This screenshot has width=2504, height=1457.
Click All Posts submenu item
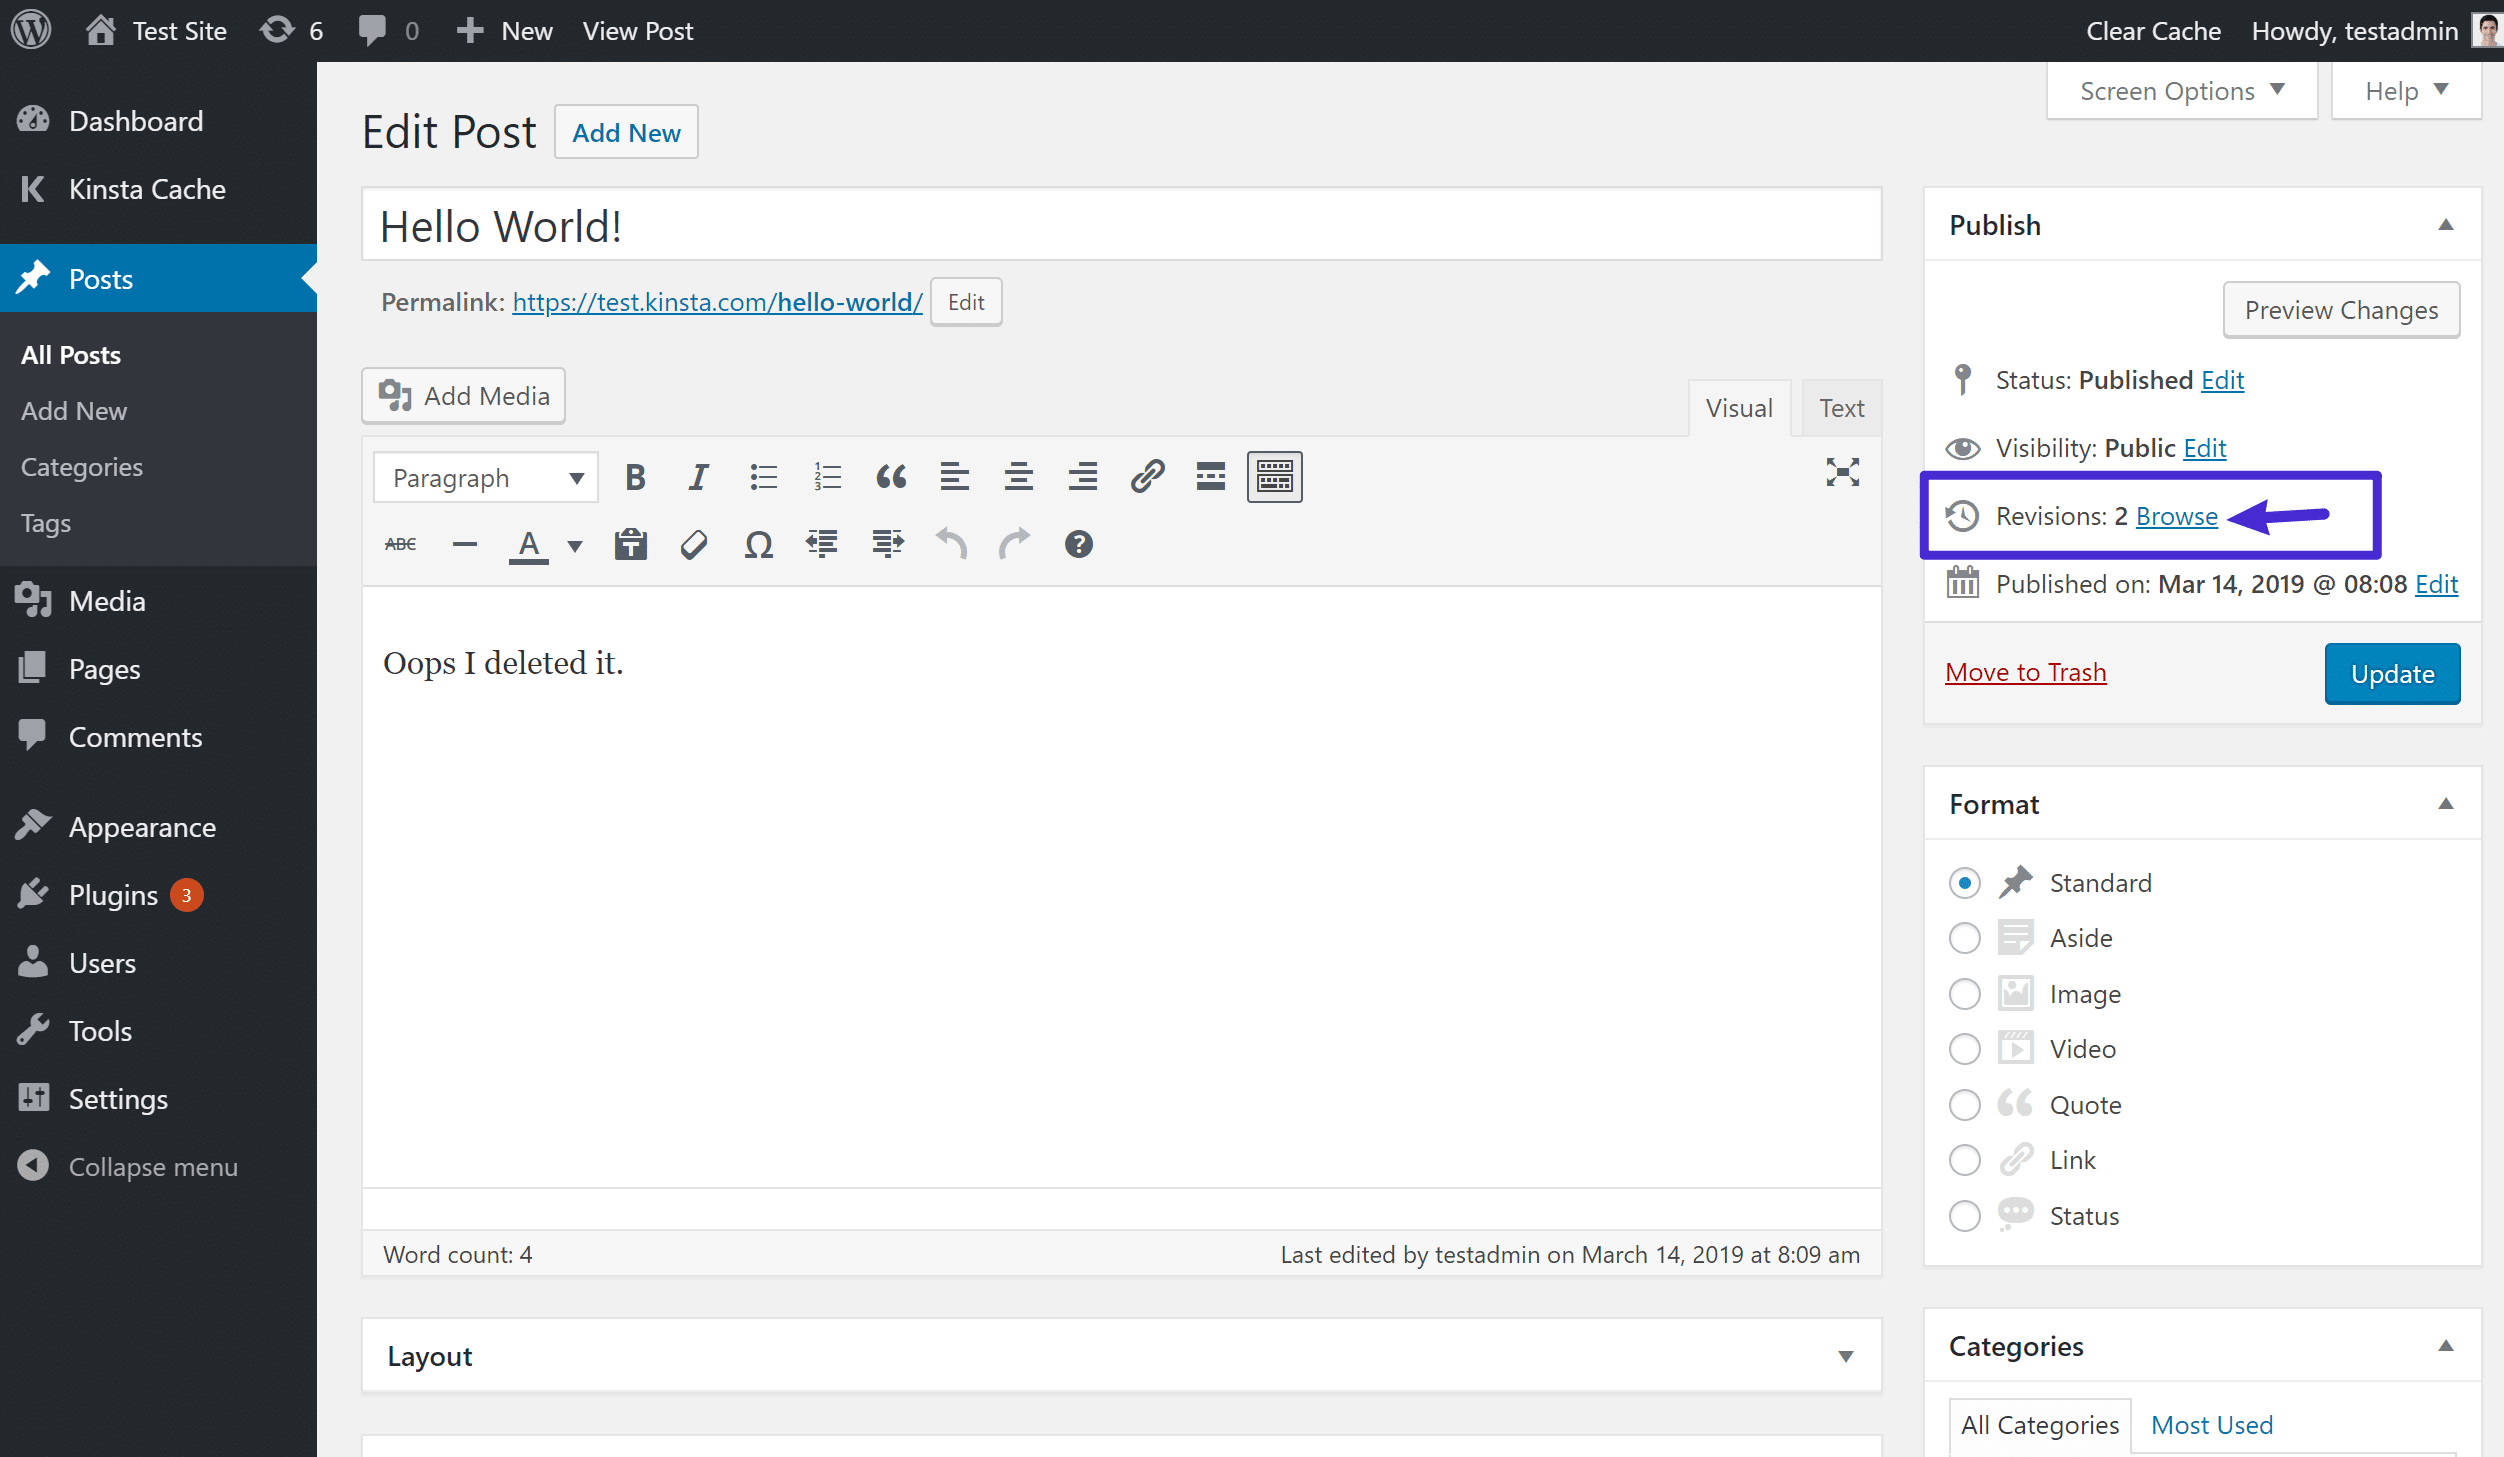click(x=71, y=354)
